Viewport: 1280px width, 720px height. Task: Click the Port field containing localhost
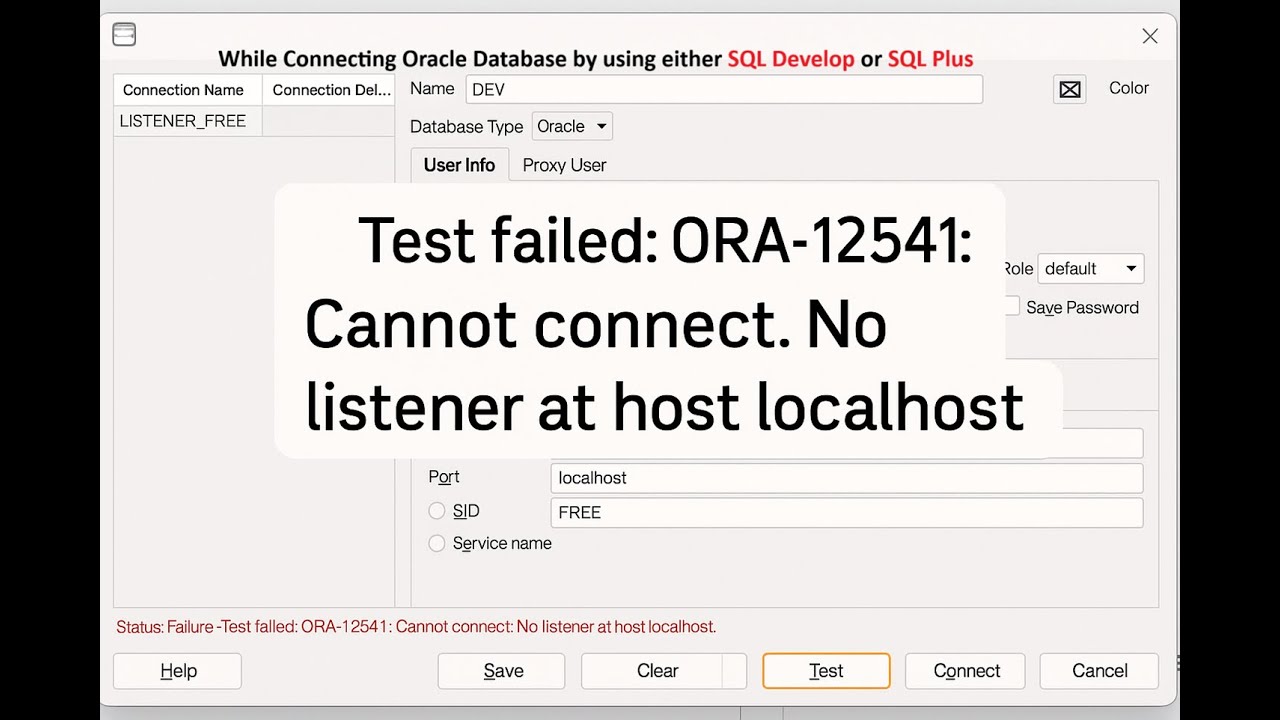coord(846,478)
